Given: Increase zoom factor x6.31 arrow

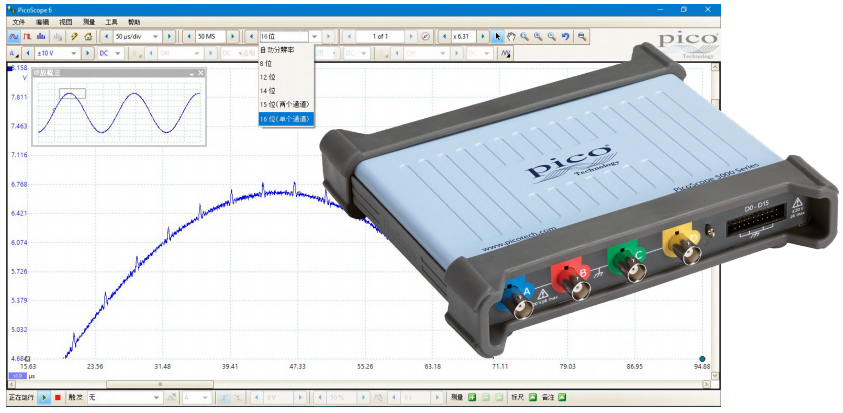Looking at the screenshot, I should (484, 37).
